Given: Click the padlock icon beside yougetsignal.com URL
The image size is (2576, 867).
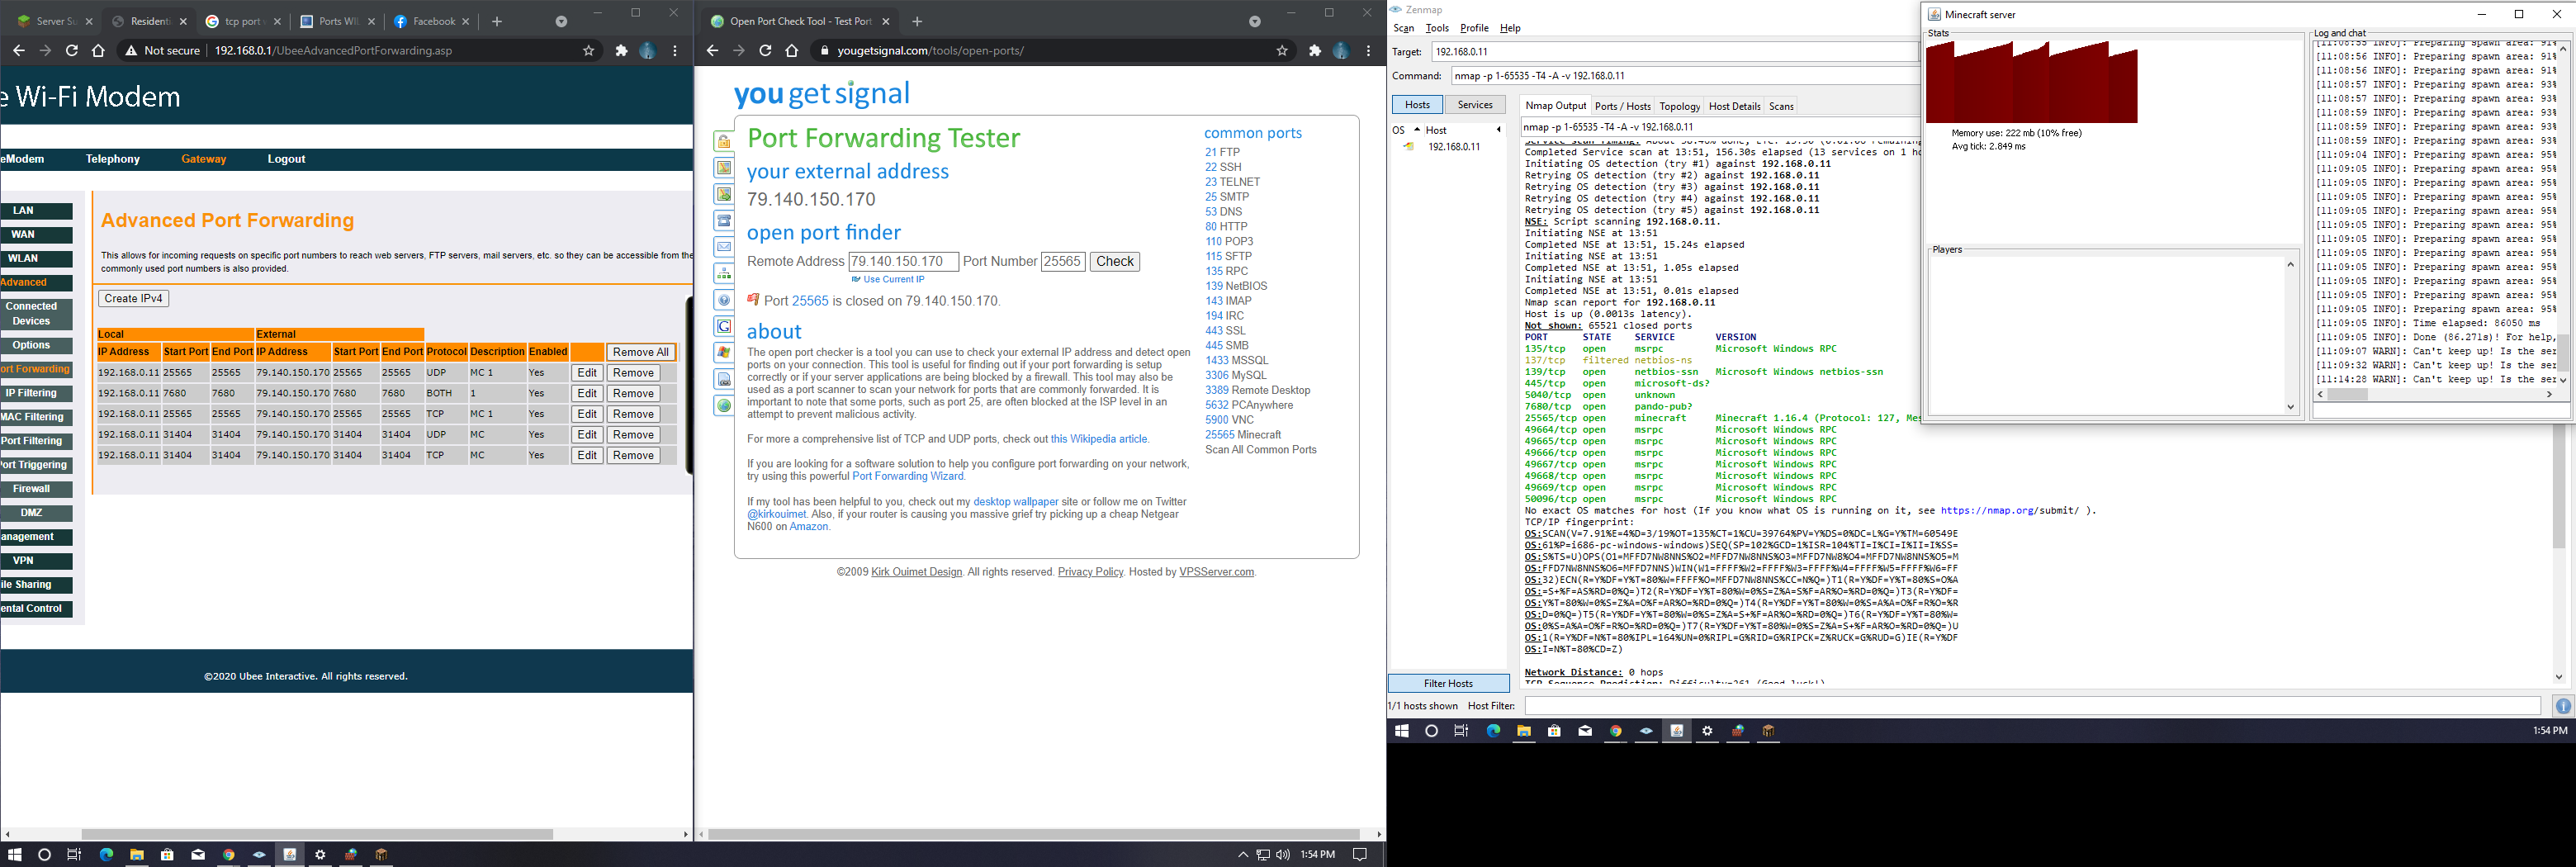Looking at the screenshot, I should coord(825,51).
